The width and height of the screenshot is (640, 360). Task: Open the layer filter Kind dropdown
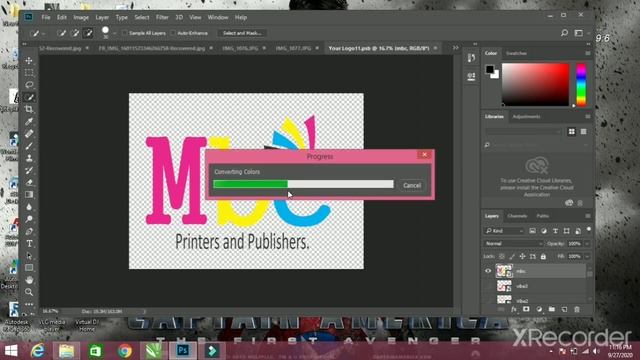pyautogui.click(x=504, y=231)
